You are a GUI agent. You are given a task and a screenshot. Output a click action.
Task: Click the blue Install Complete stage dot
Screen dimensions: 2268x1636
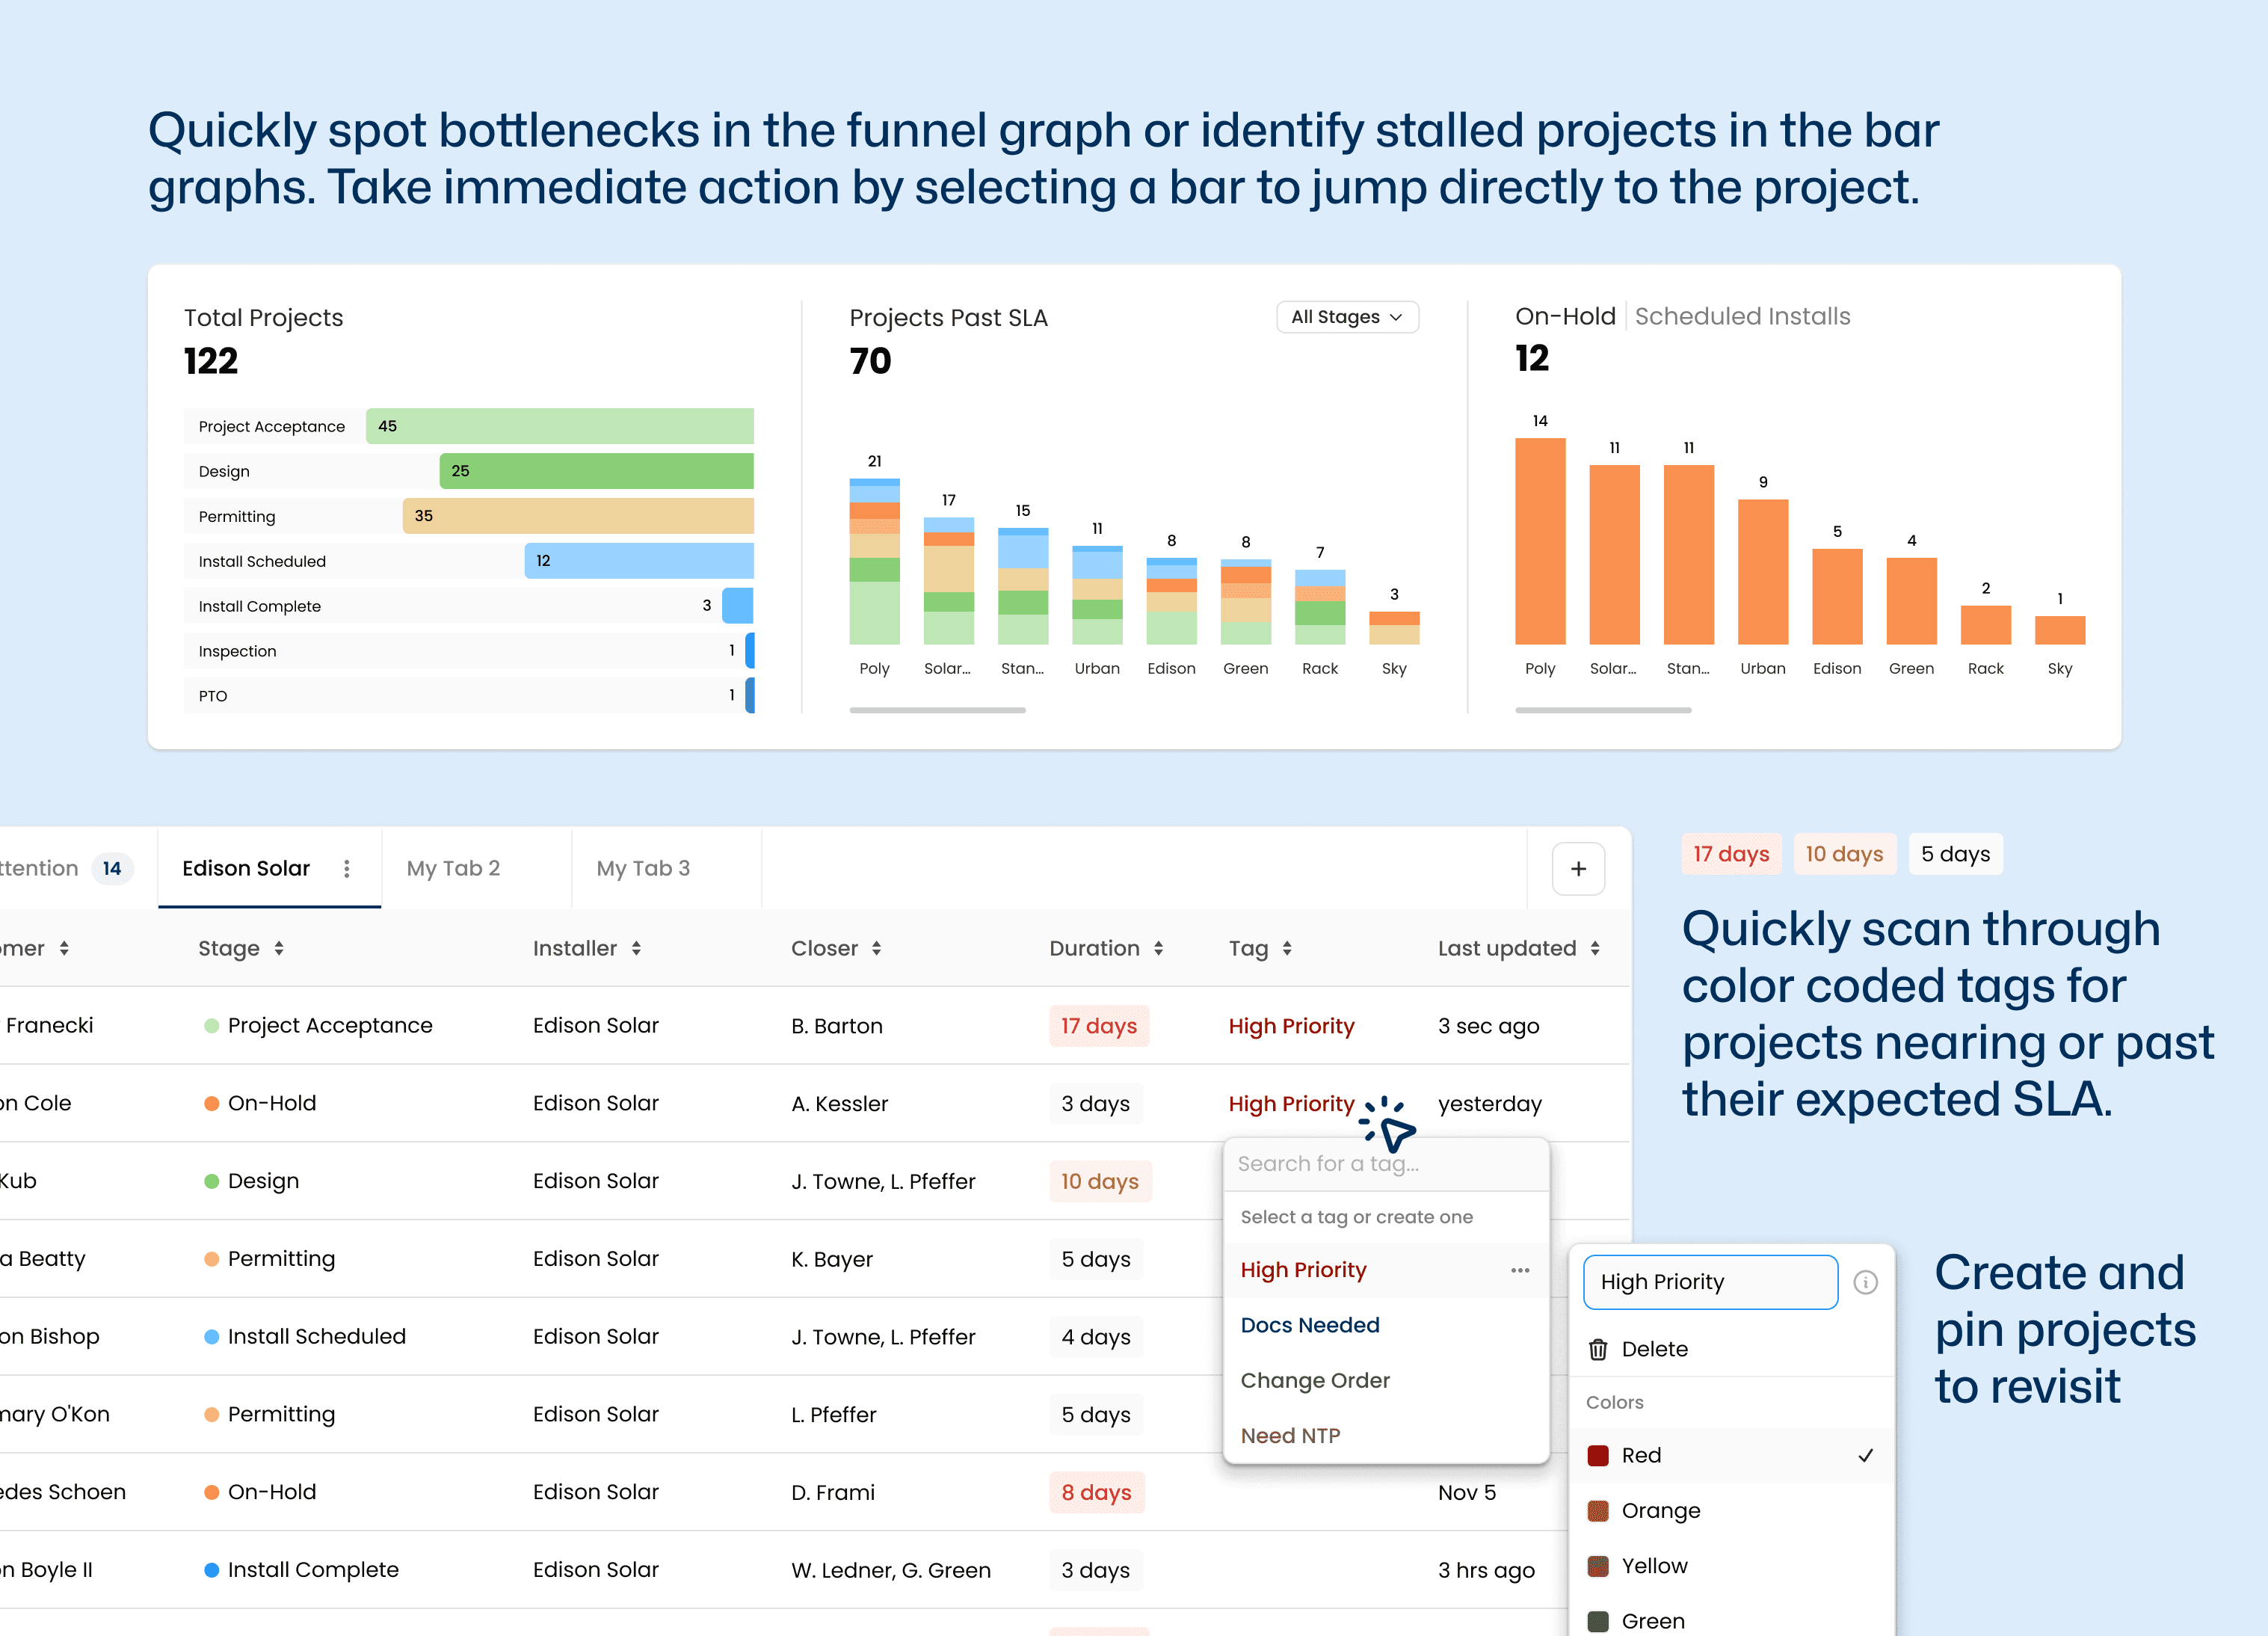[211, 1570]
